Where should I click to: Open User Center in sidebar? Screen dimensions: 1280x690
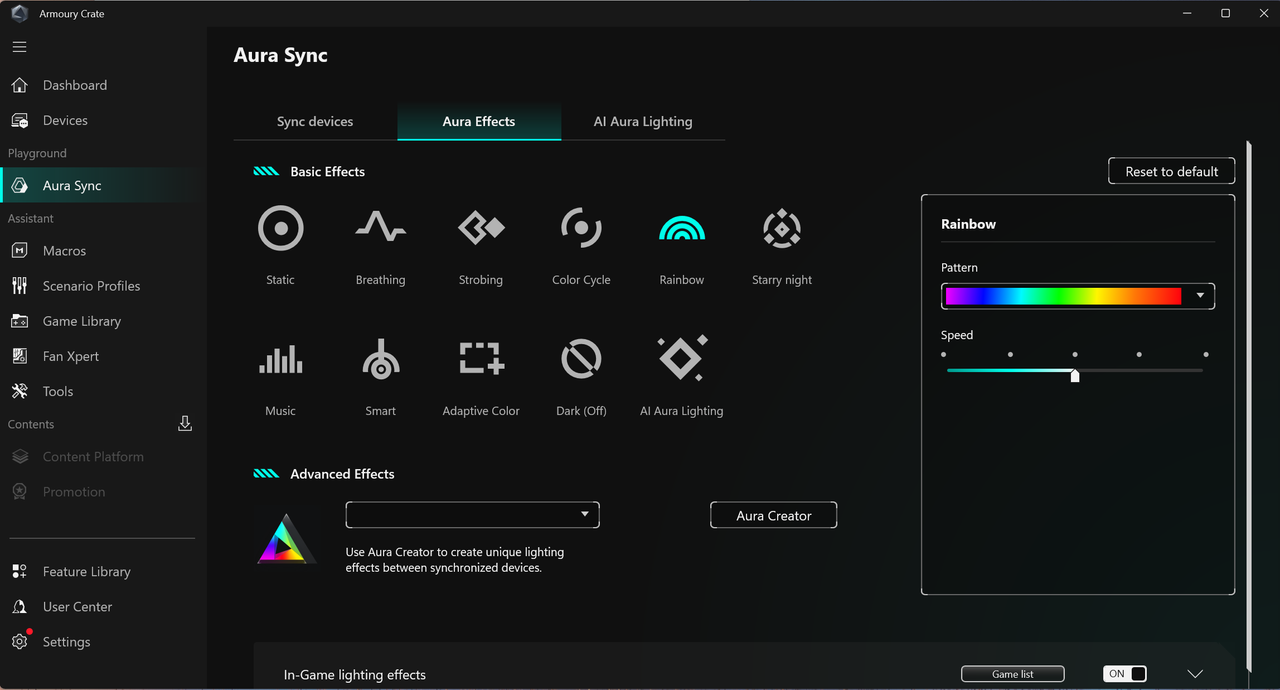[98, 607]
